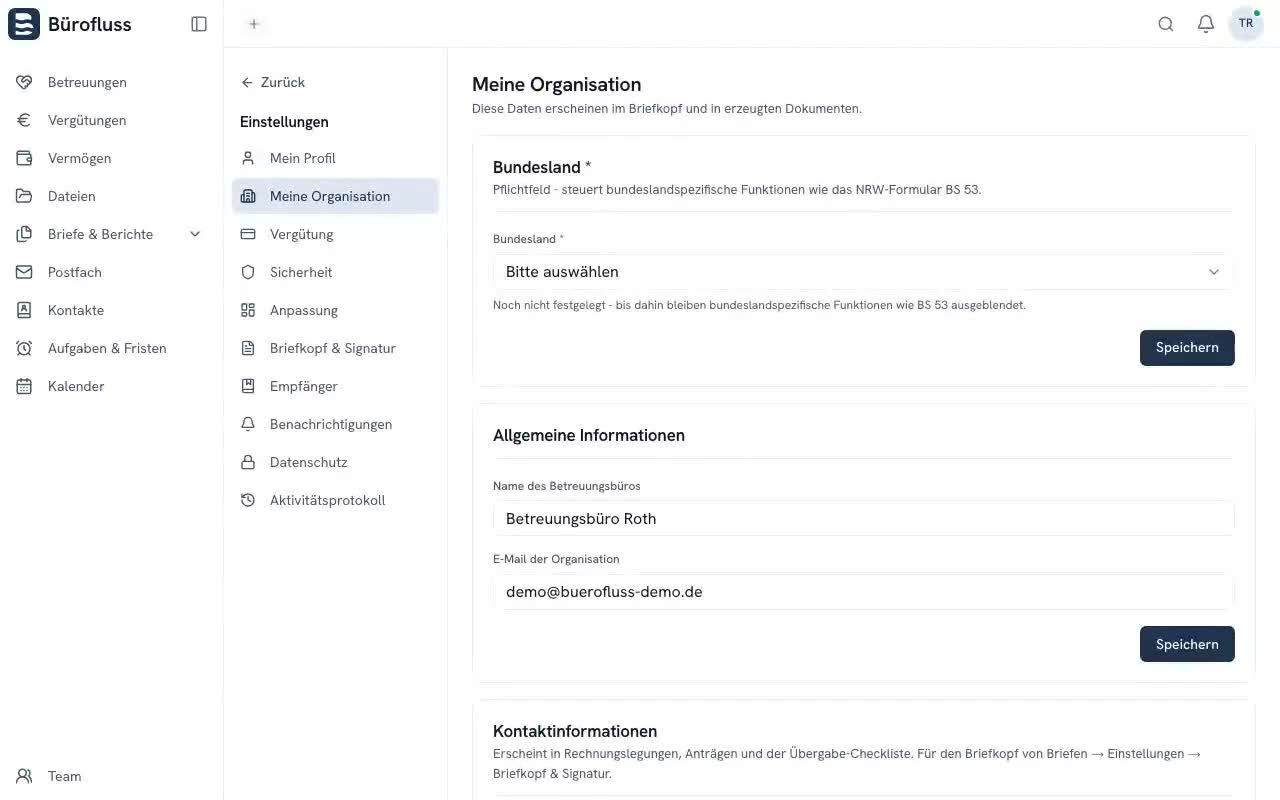The height and width of the screenshot is (800, 1280).
Task: Save Bundesland with Speichern button
Action: 1187,348
